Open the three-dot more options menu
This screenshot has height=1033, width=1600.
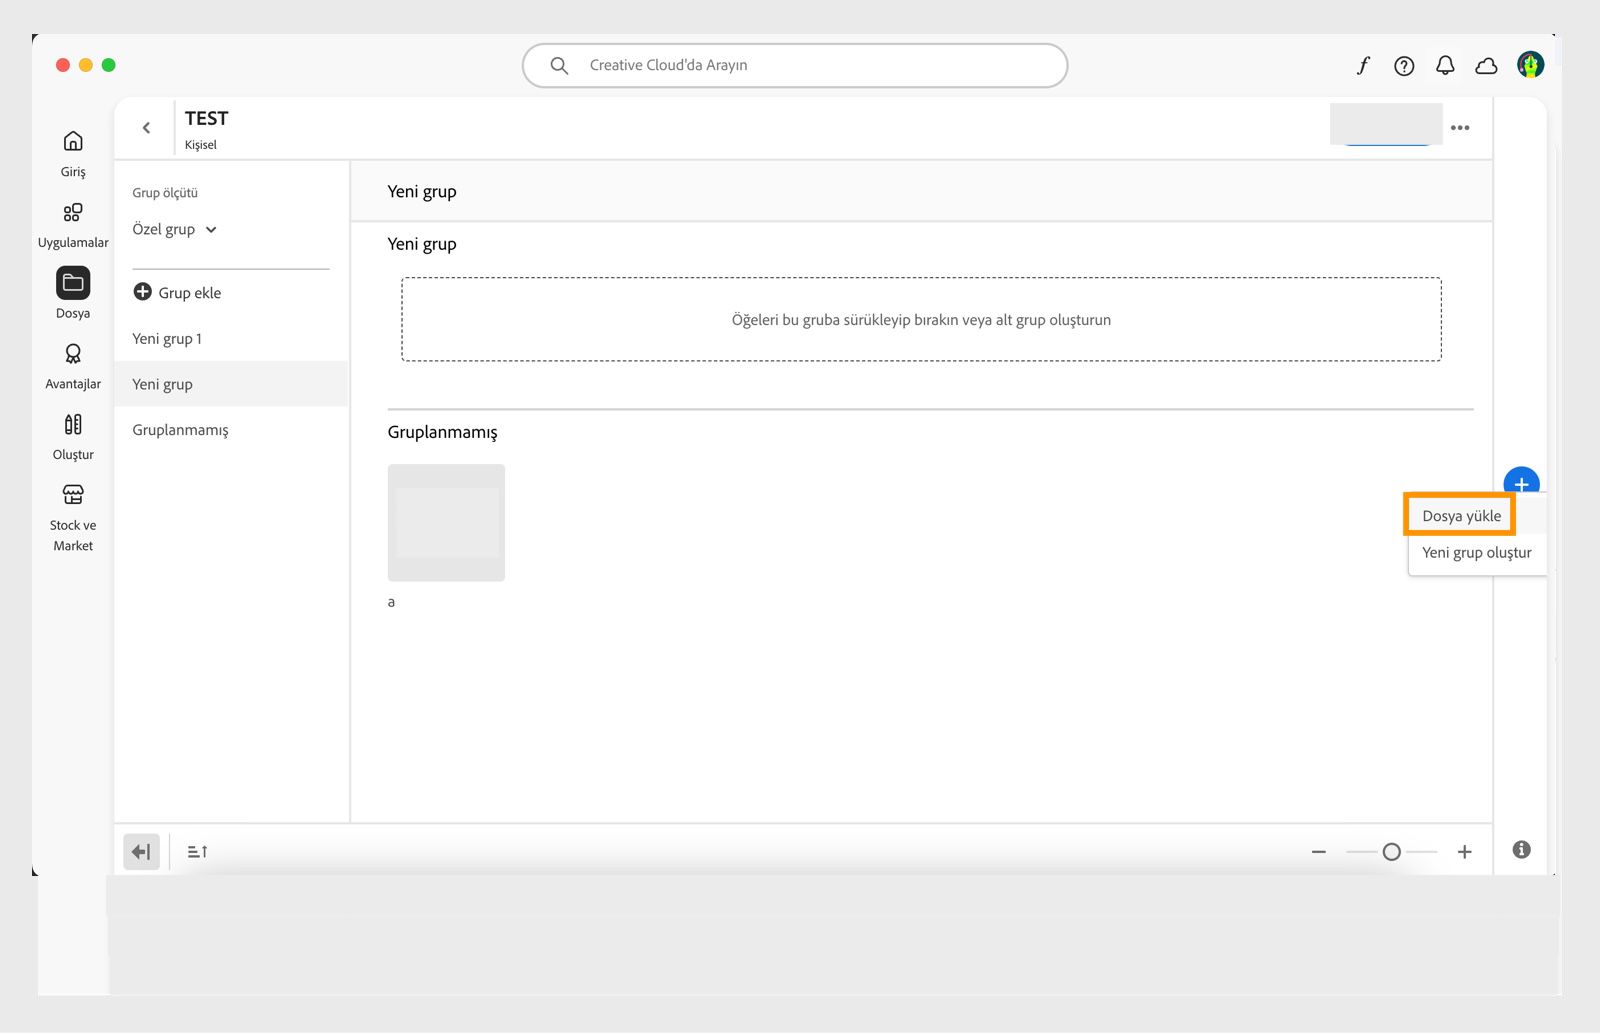pos(1460,128)
